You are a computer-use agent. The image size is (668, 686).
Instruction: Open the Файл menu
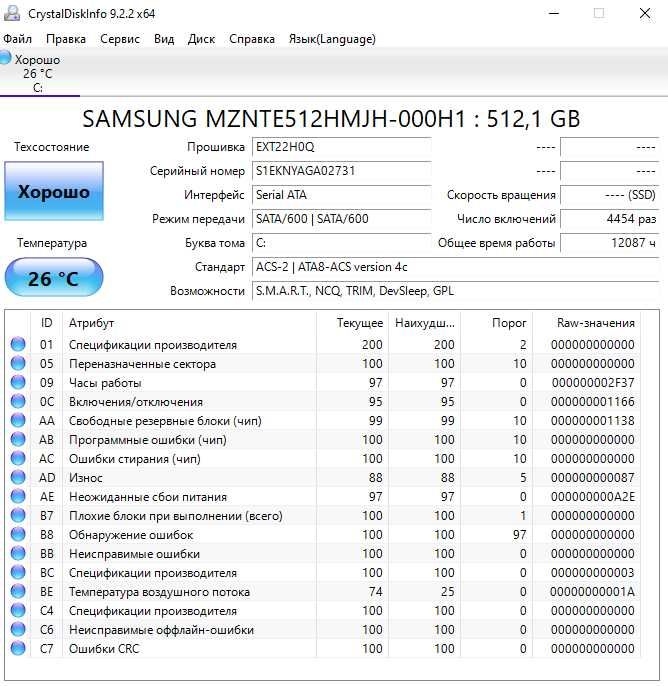17,39
